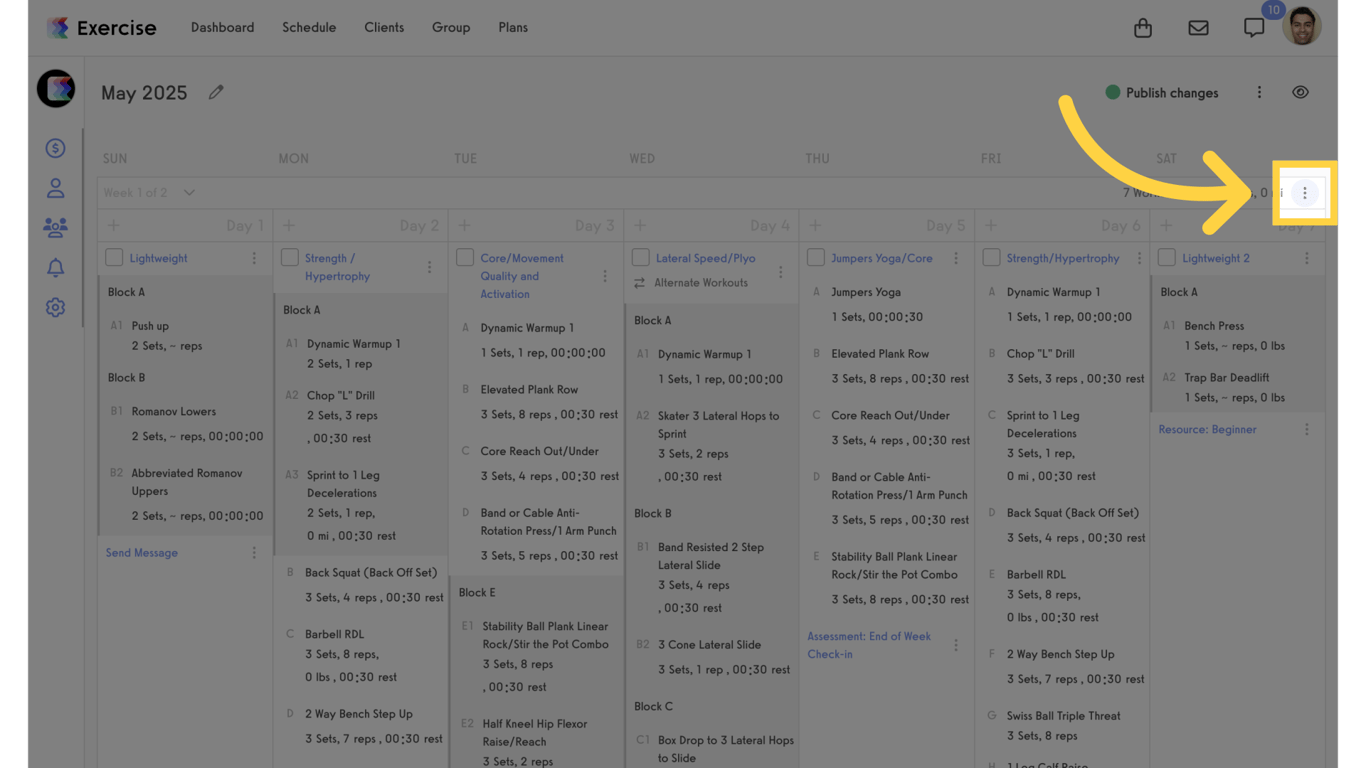The image size is (1366, 768).
Task: Open the shopping bag icon in the header
Action: 1143,28
